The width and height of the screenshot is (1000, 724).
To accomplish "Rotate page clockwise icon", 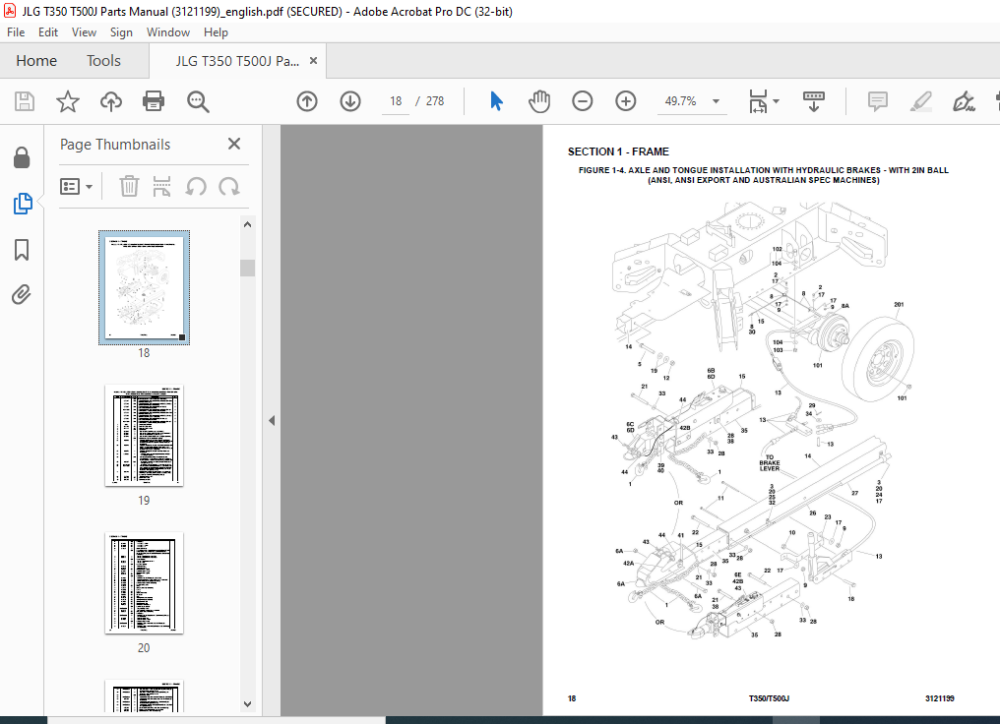I will [x=229, y=186].
